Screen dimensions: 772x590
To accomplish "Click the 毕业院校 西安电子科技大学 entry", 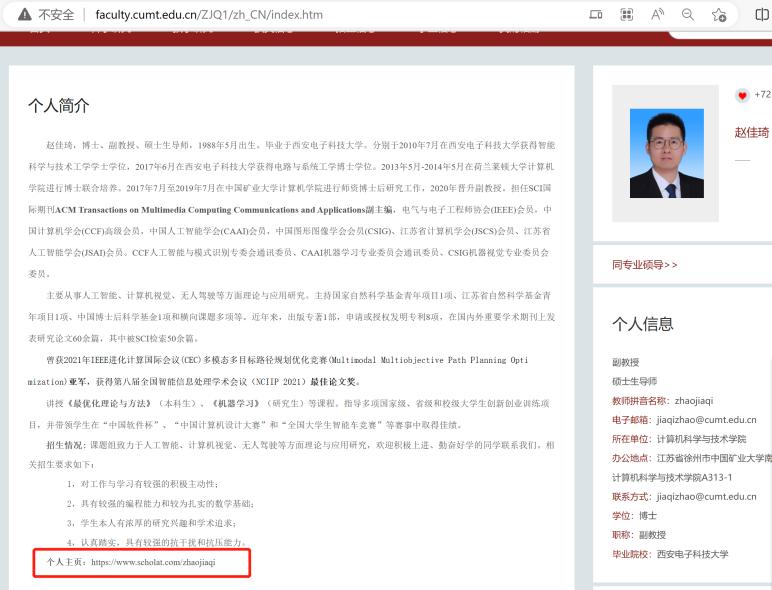I will coord(690,554).
